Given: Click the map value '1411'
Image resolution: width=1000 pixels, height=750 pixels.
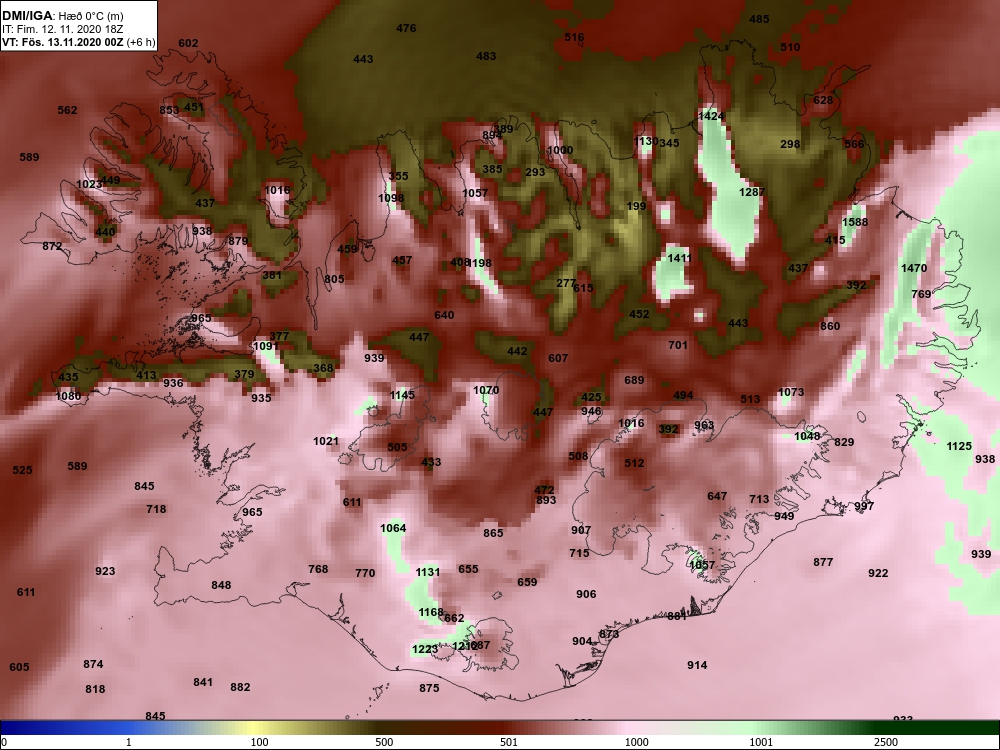Looking at the screenshot, I should [x=680, y=258].
